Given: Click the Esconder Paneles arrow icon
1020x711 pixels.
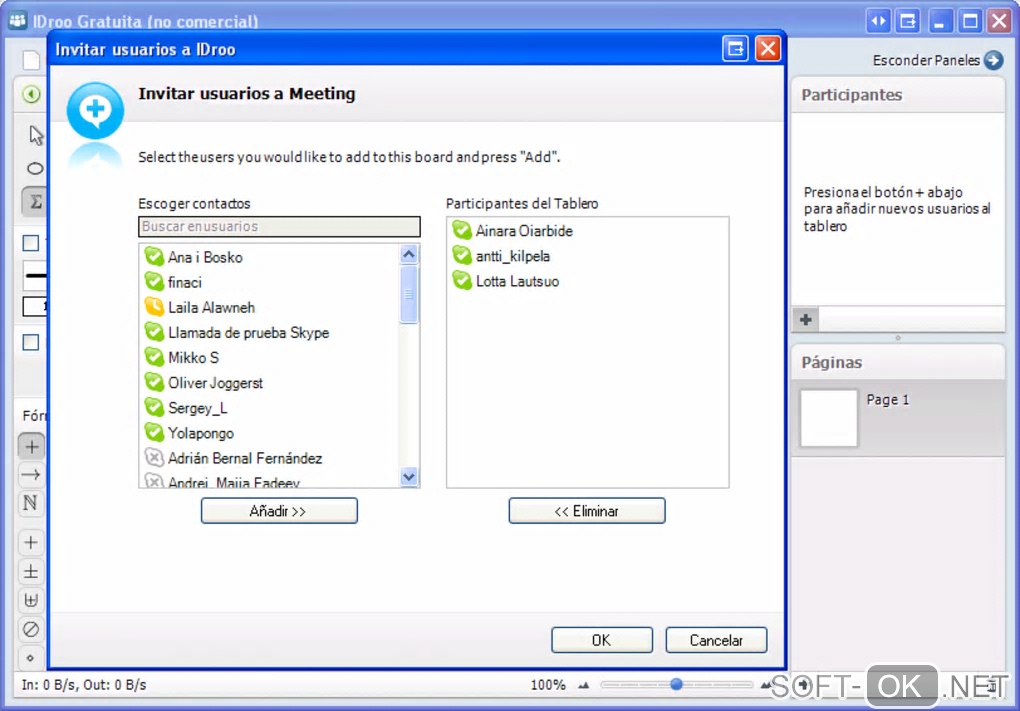Looking at the screenshot, I should (993, 60).
